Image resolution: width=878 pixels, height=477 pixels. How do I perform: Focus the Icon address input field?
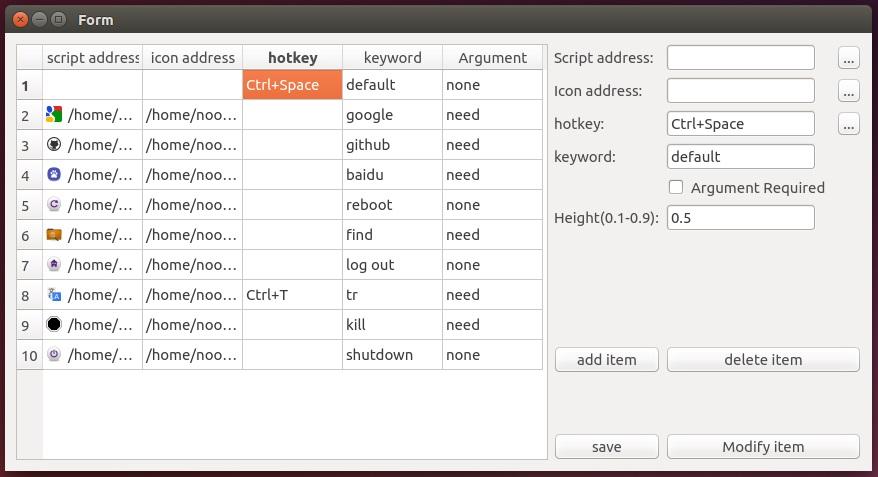point(741,91)
